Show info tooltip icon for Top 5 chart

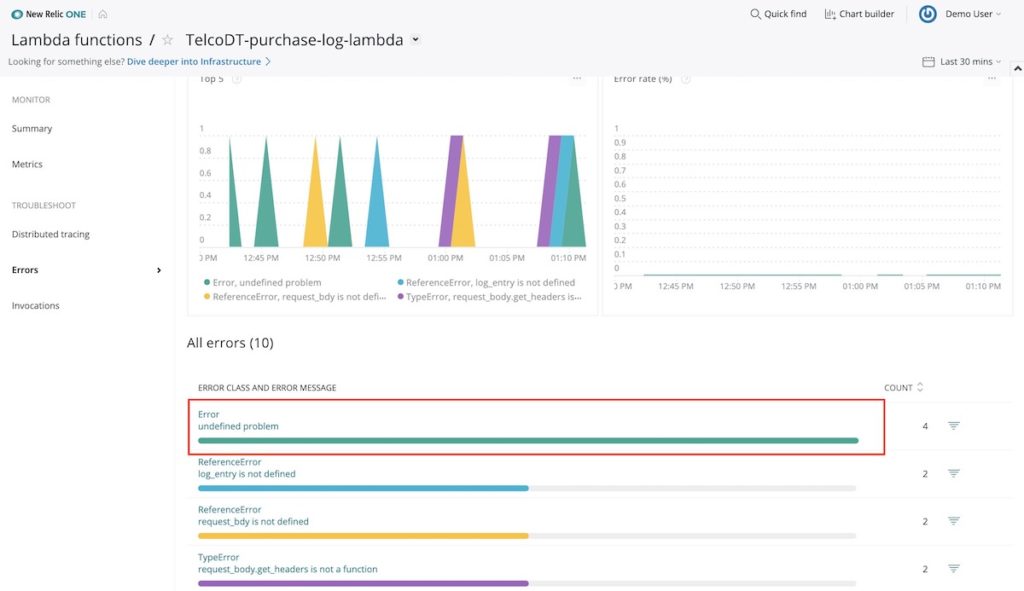pos(236,79)
